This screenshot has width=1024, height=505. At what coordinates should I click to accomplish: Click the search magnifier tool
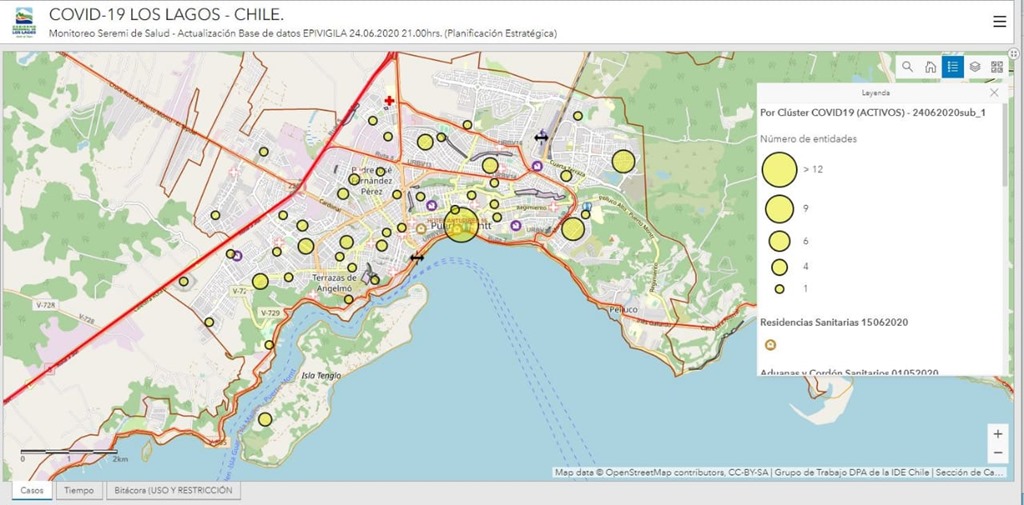point(908,67)
